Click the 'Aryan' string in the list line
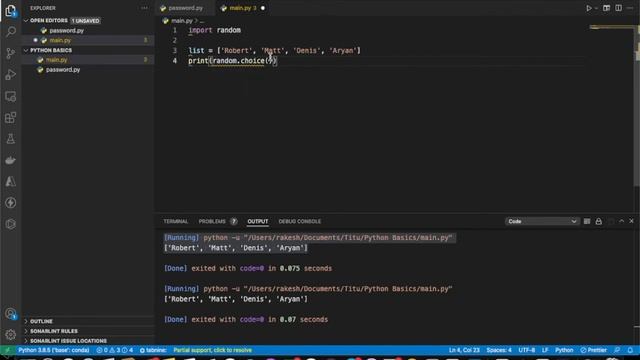Viewport: 640px width, 360px height. pos(343,51)
